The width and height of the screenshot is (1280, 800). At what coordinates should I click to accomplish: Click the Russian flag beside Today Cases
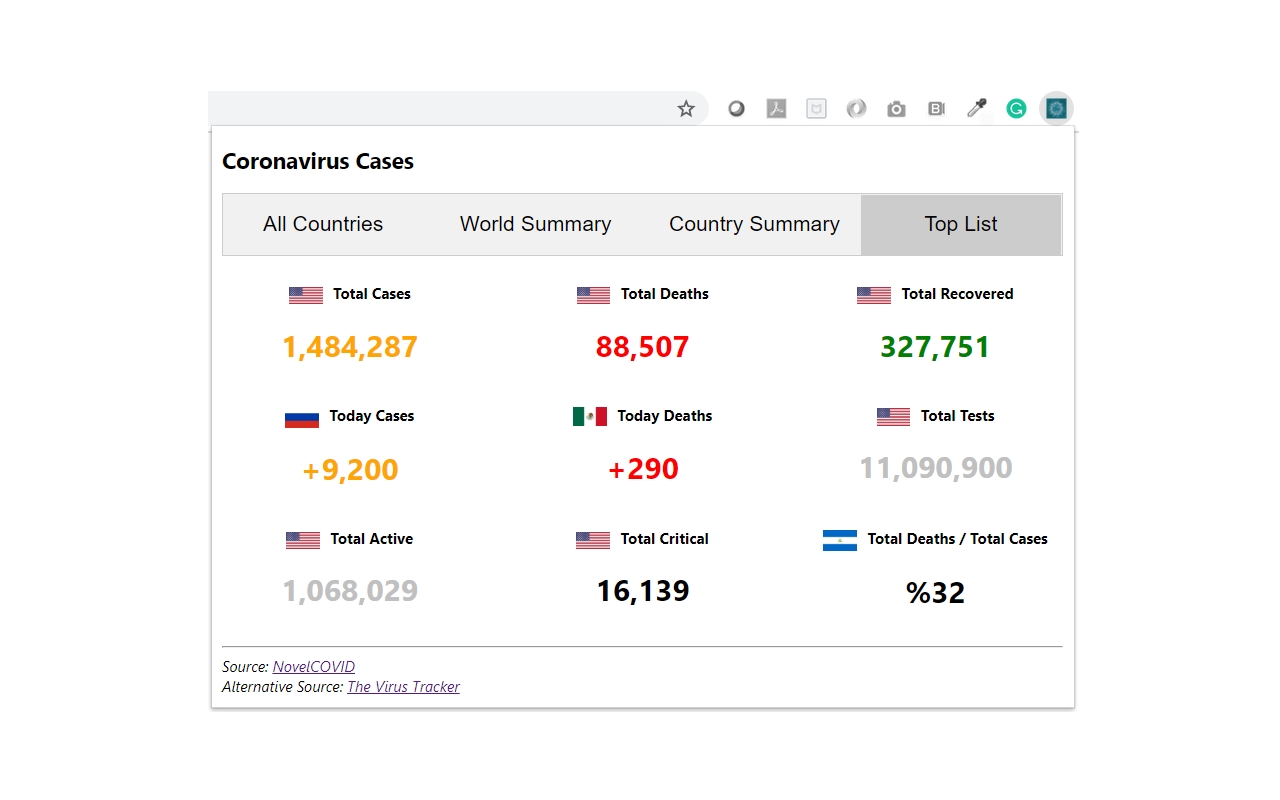pyautogui.click(x=302, y=417)
